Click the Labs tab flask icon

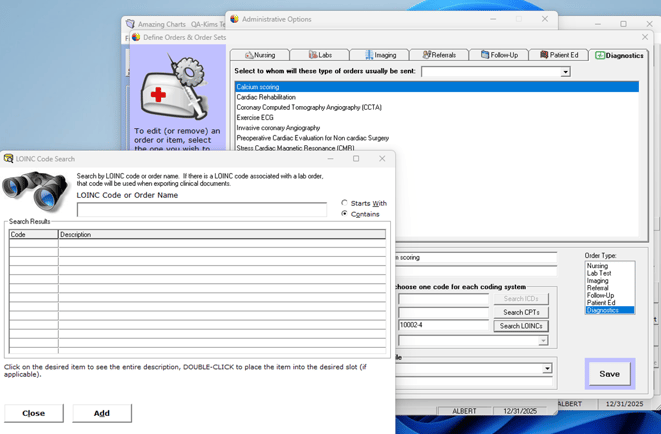(x=313, y=55)
